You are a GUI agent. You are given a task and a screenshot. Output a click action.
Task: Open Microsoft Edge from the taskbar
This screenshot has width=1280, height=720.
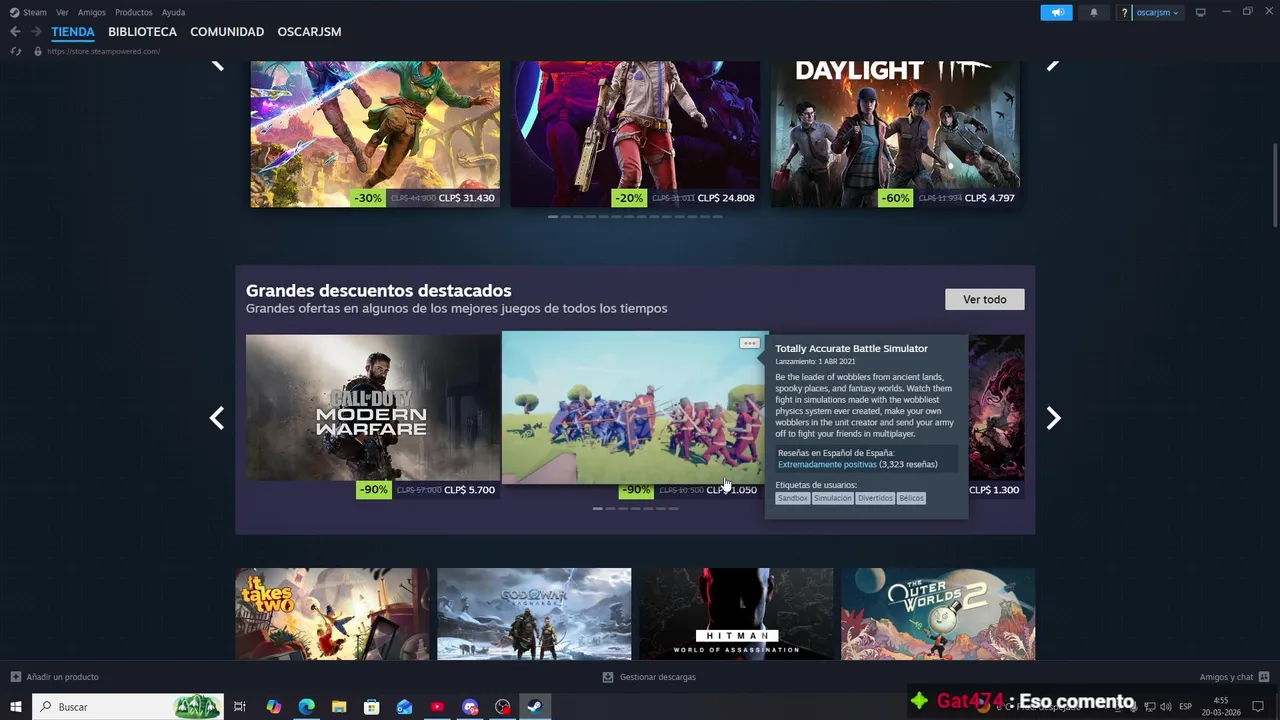click(x=306, y=707)
